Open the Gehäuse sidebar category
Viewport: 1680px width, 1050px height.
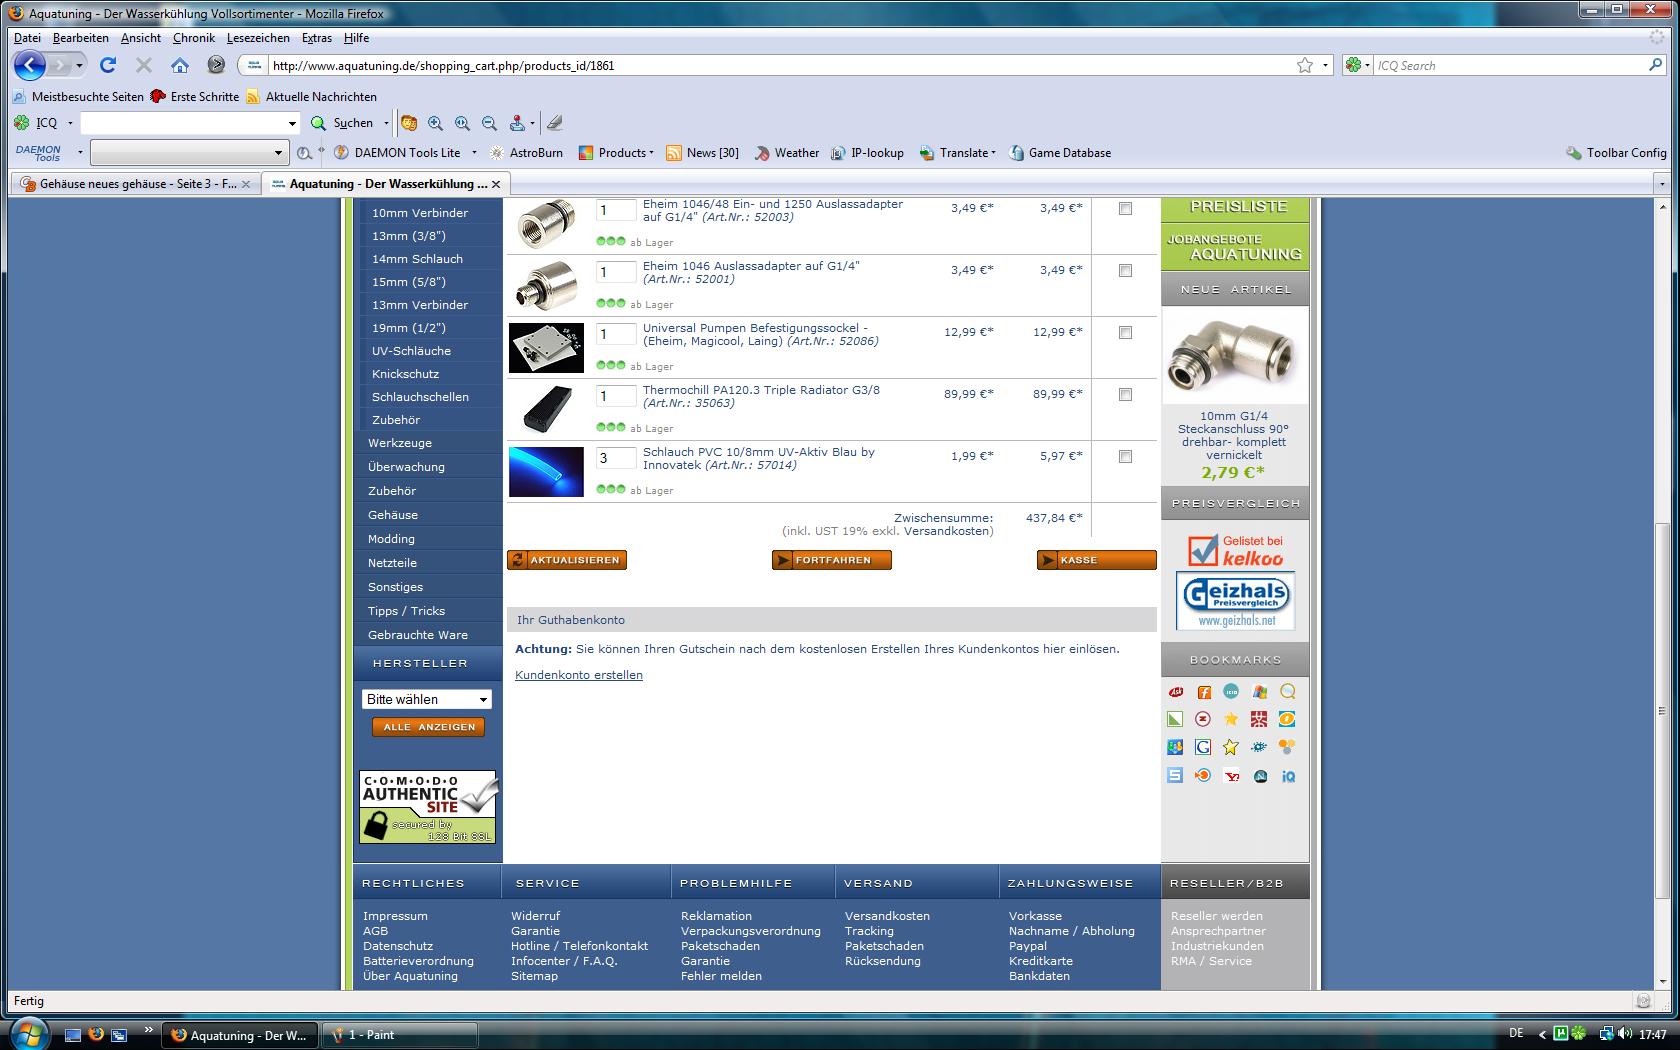pos(393,515)
